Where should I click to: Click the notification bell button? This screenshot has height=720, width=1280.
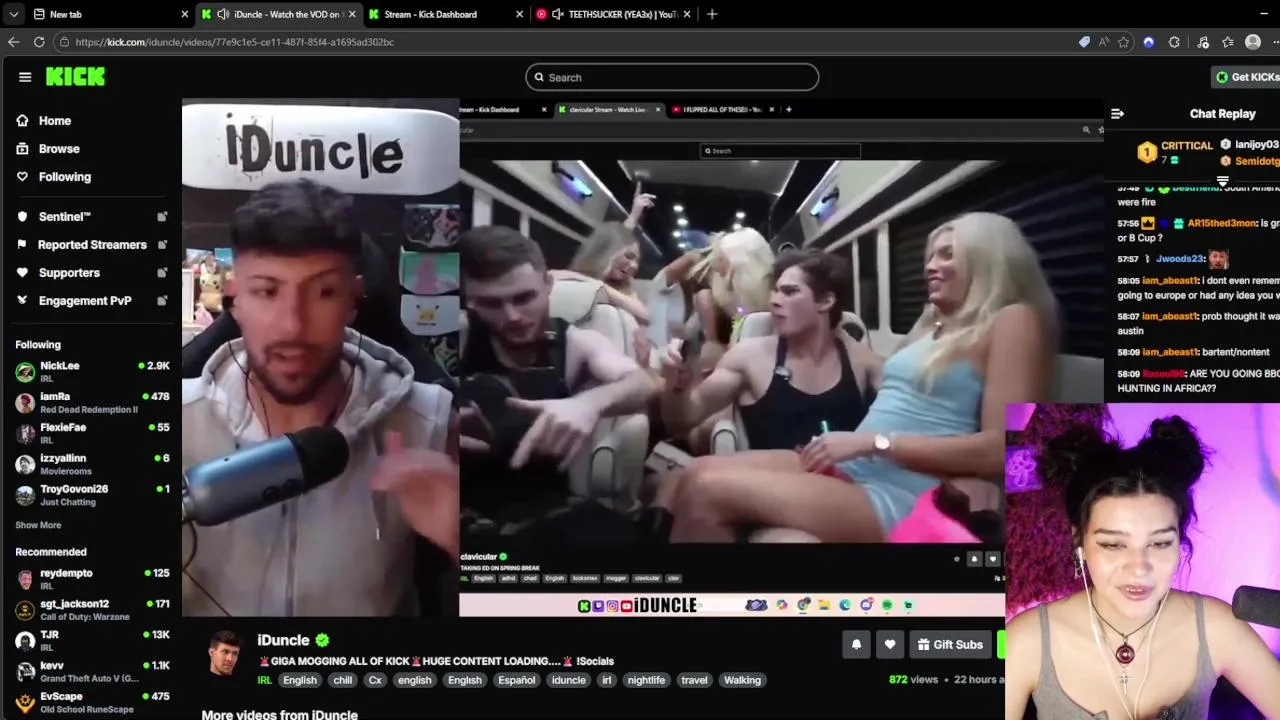(856, 645)
